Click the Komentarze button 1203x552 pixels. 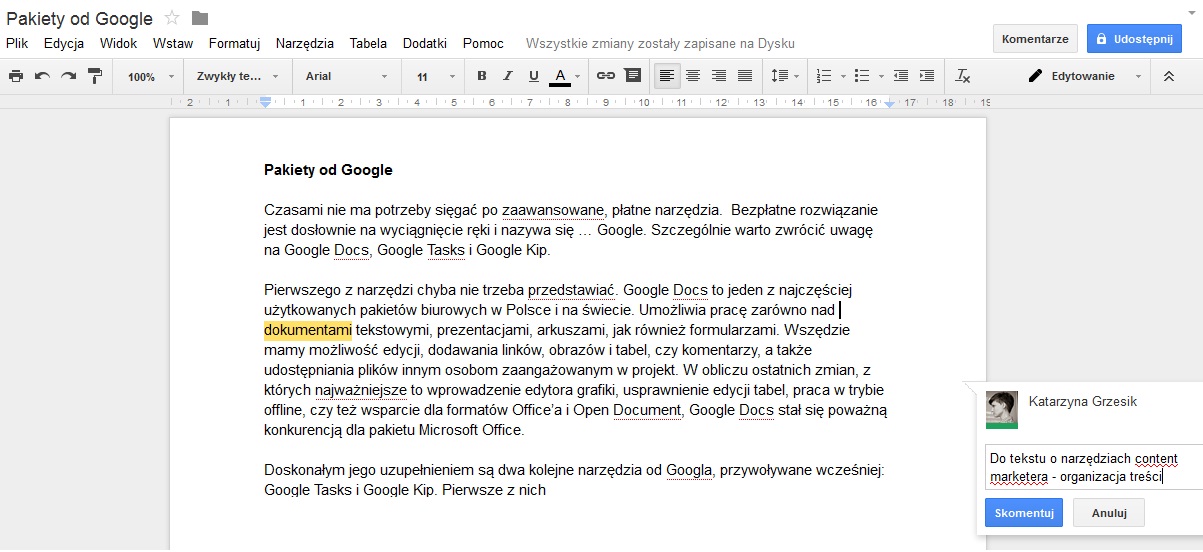click(x=1035, y=39)
